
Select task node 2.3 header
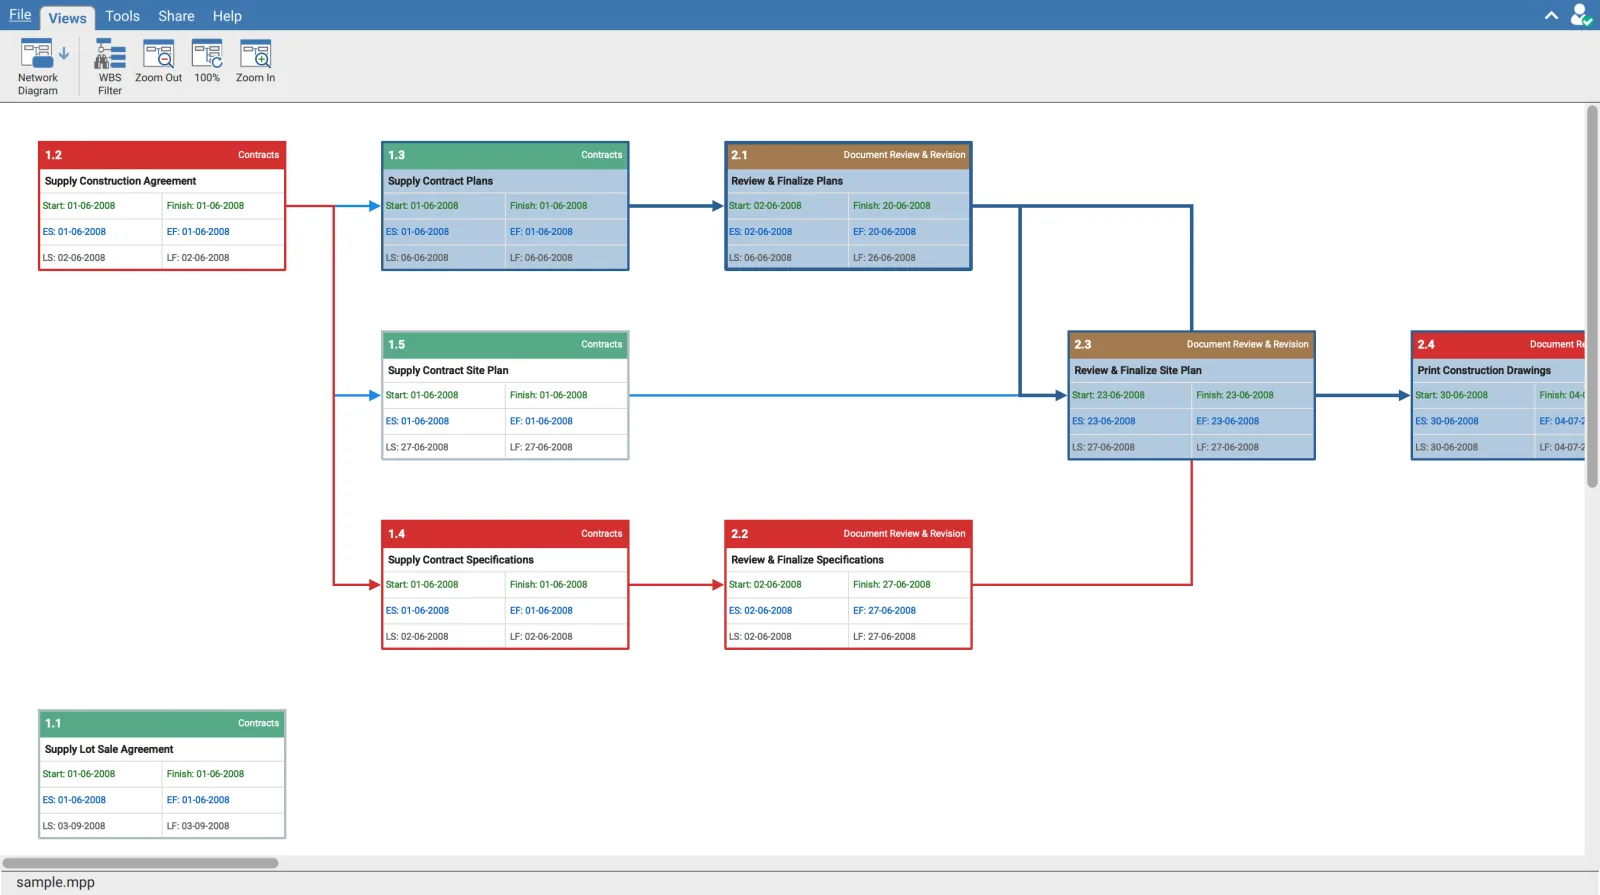[x=1191, y=344]
